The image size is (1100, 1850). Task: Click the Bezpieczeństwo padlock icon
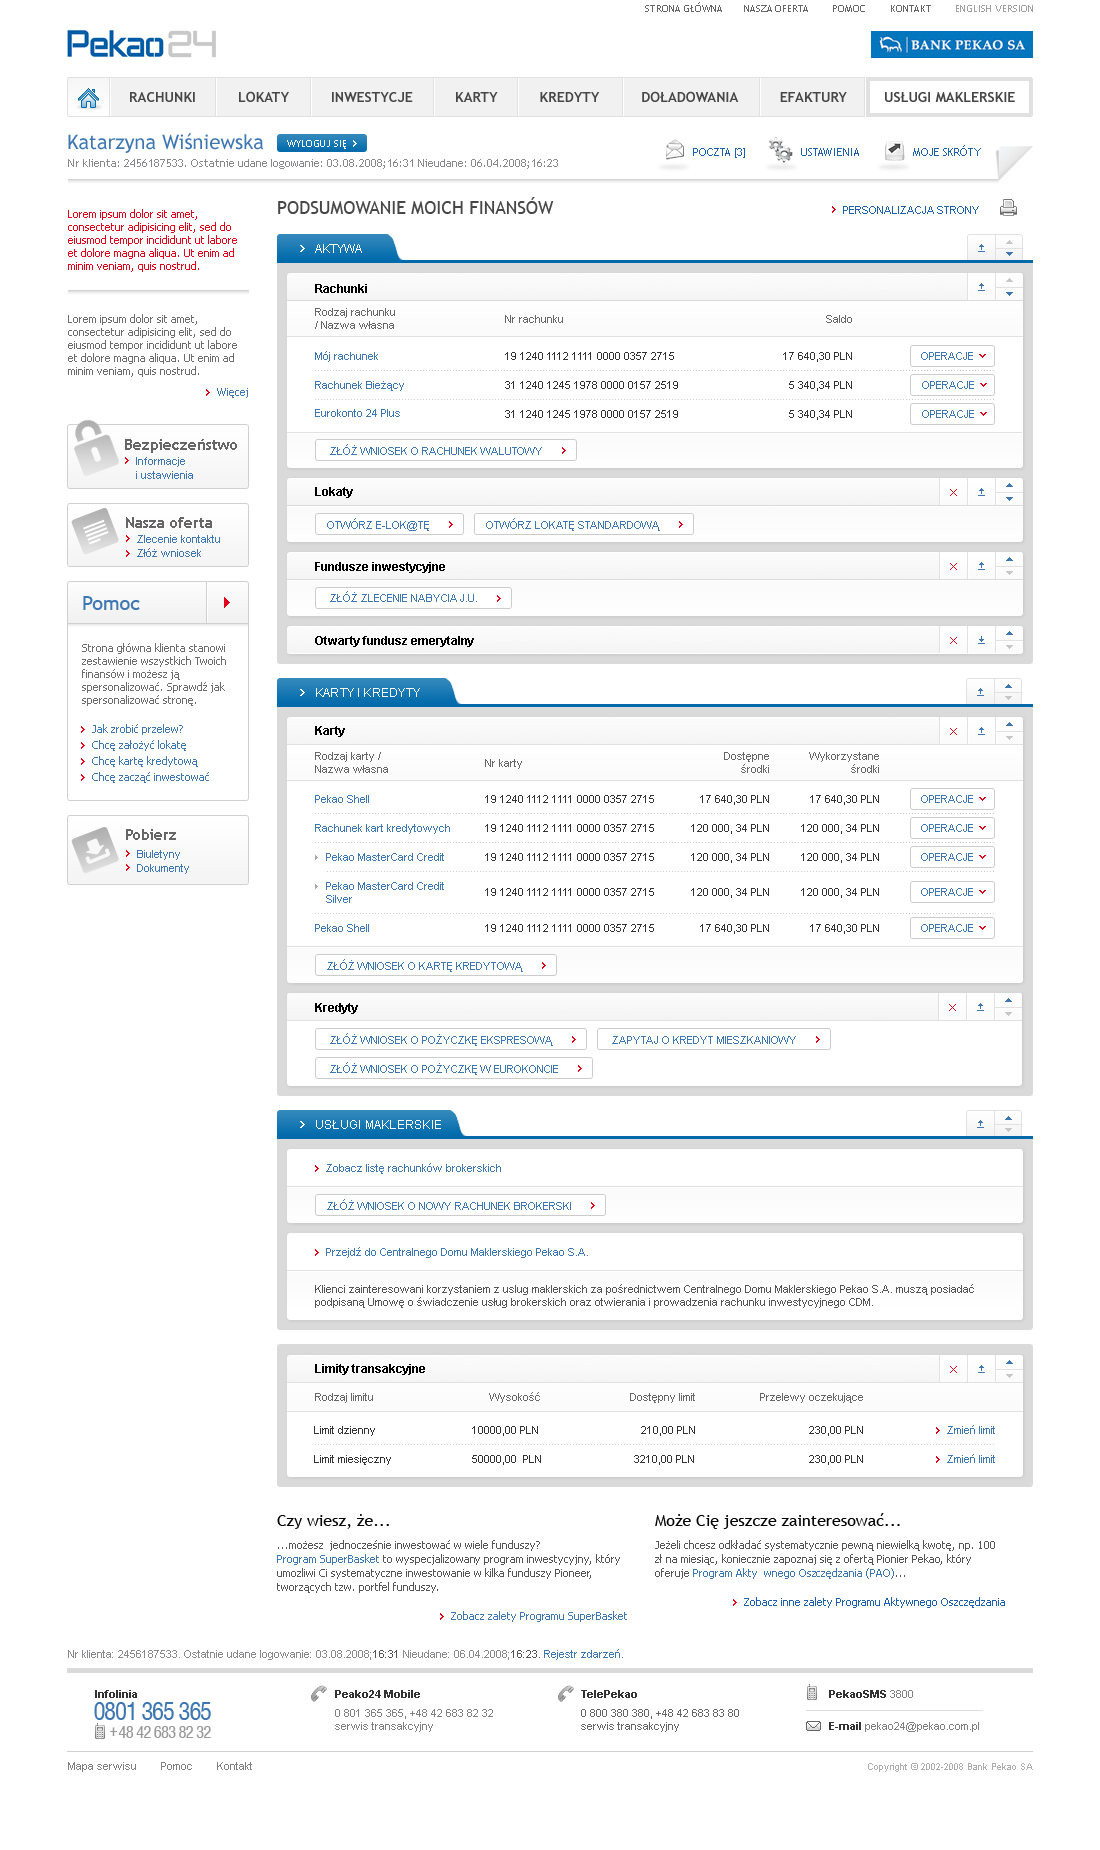pyautogui.click(x=93, y=449)
